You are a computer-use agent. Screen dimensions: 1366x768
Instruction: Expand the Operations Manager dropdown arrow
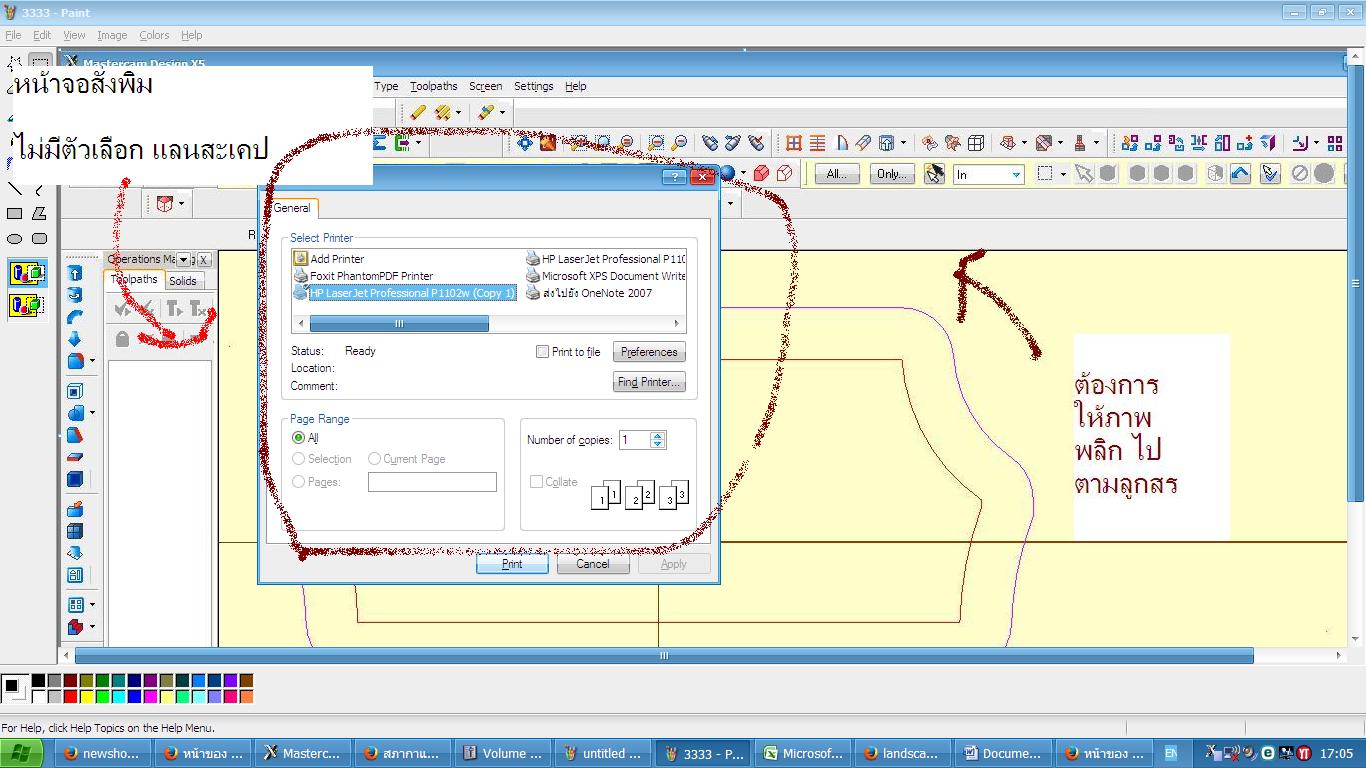click(183, 260)
